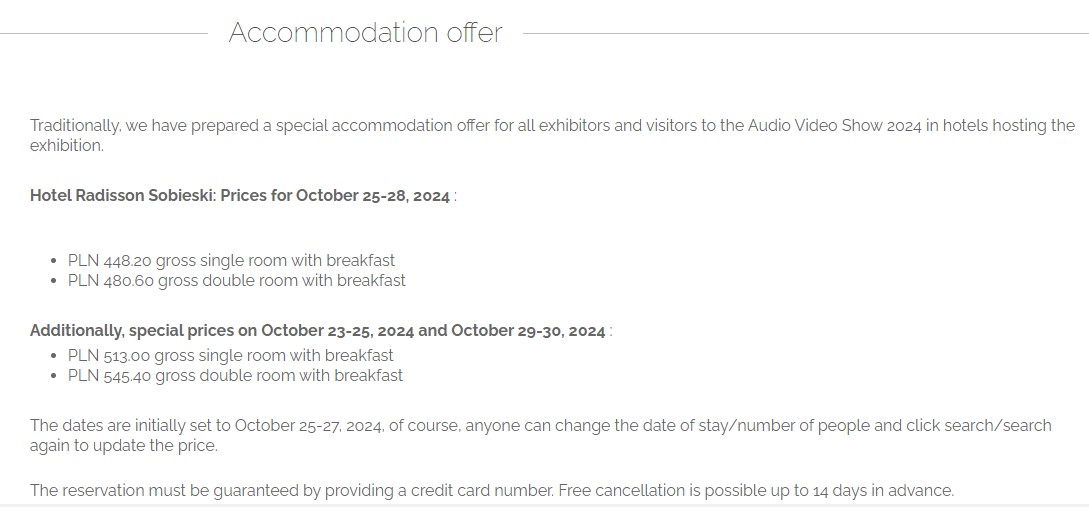Screen dimensions: 1089x507
Task: Click the bullet before PLN 480.60
Action: pos(53,282)
